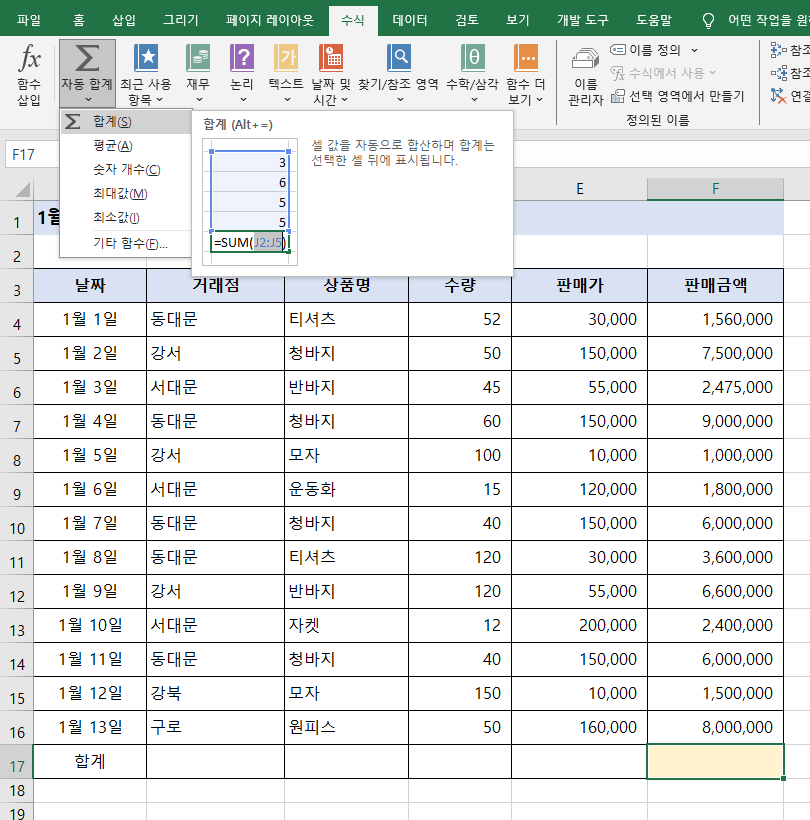Click the 합계 cell in row 17
810x820 pixels.
(x=90, y=761)
